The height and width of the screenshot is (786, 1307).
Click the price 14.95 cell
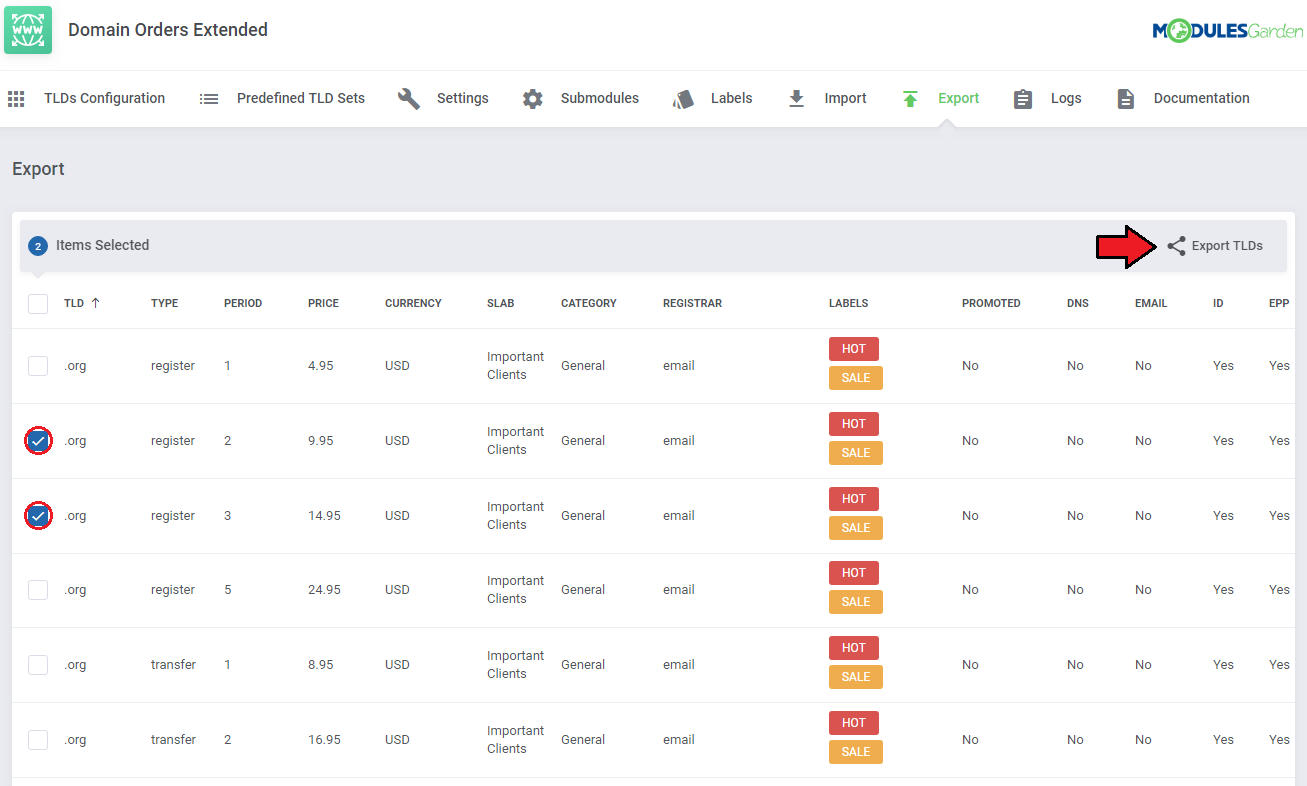tap(324, 516)
